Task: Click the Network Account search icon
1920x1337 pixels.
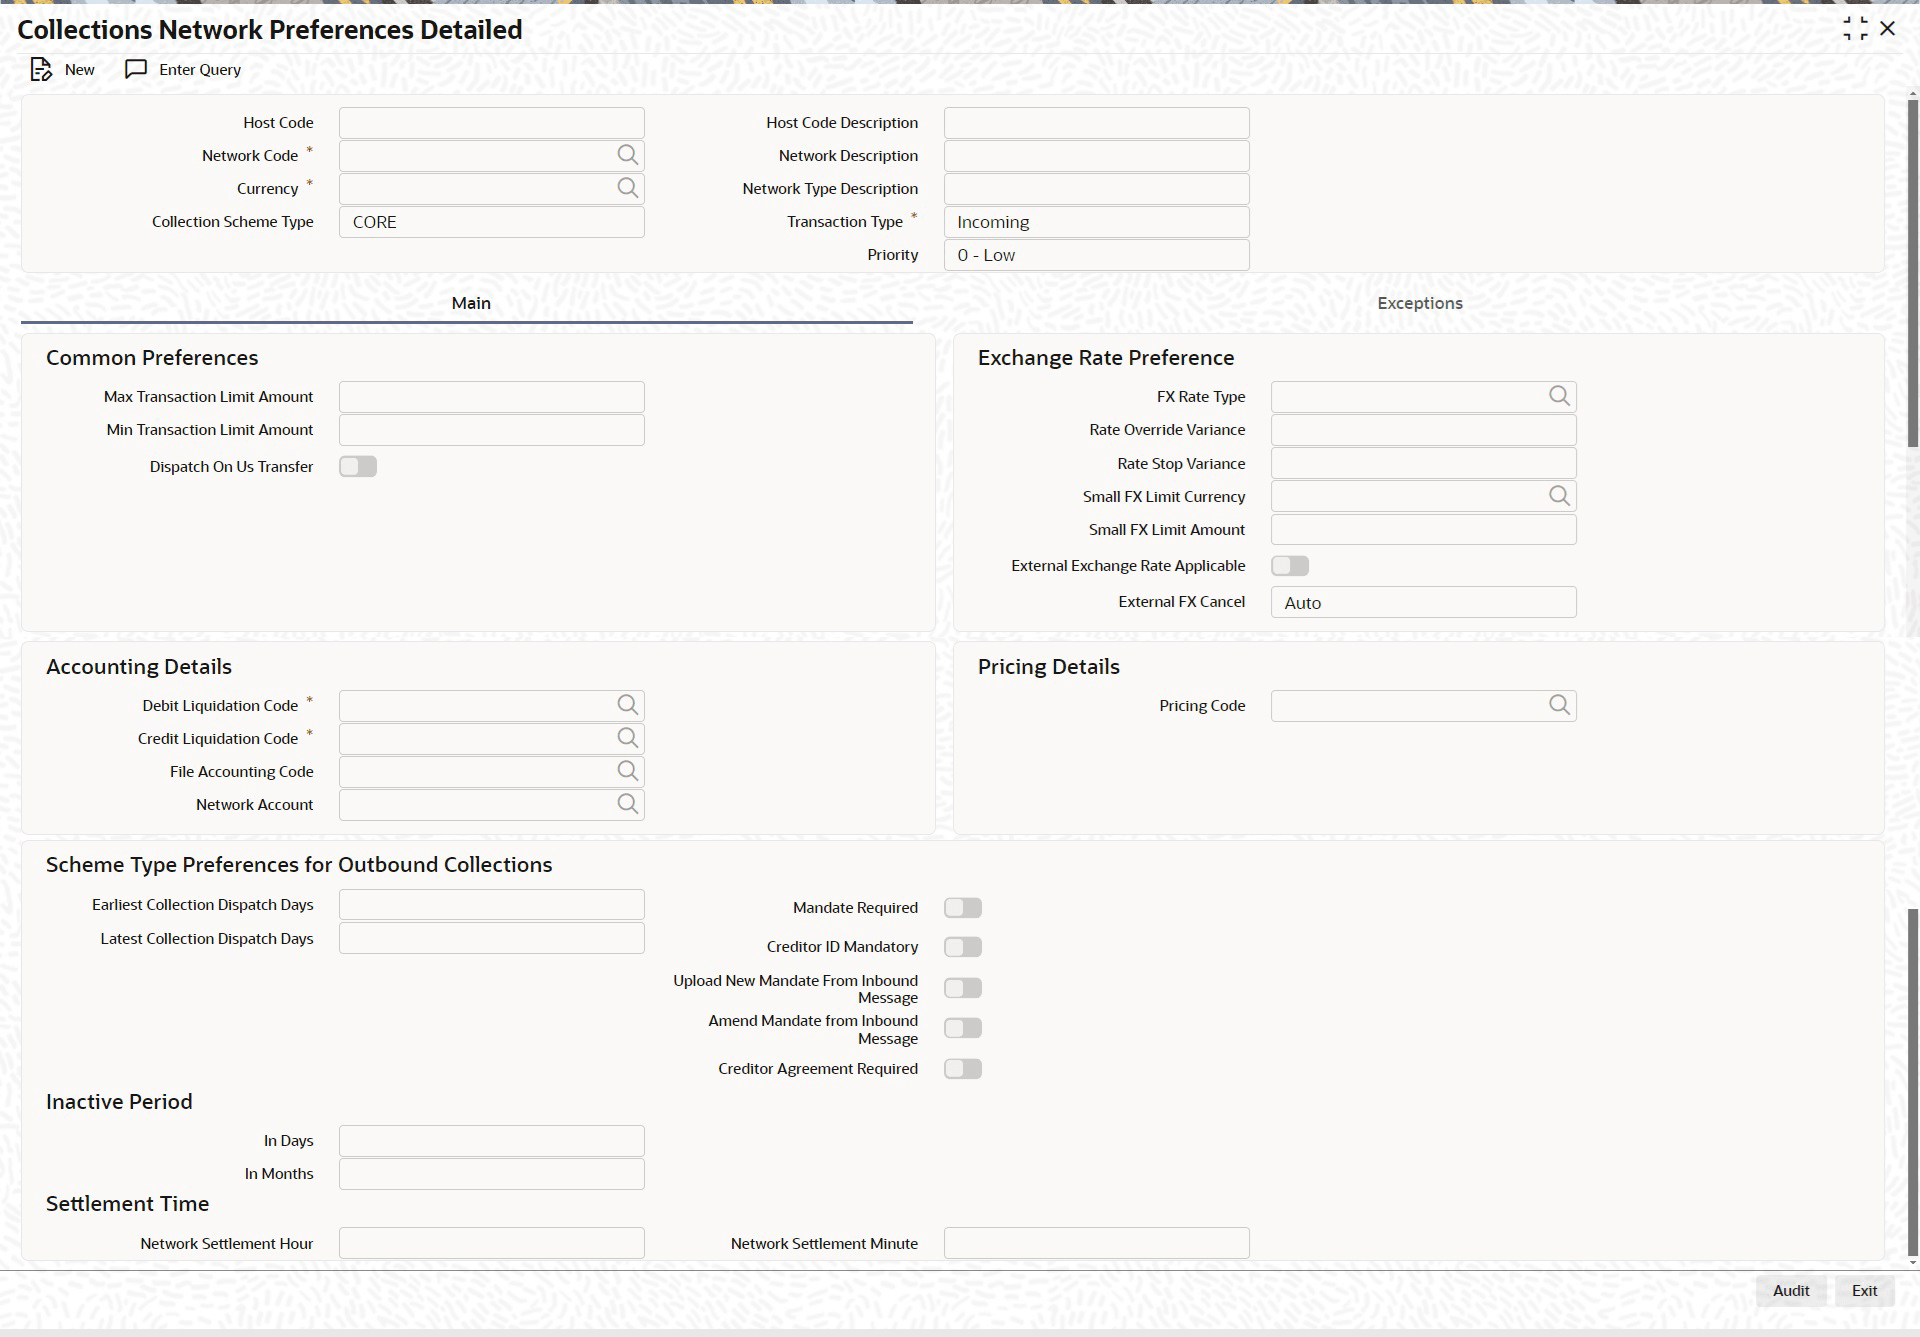Action: (627, 804)
